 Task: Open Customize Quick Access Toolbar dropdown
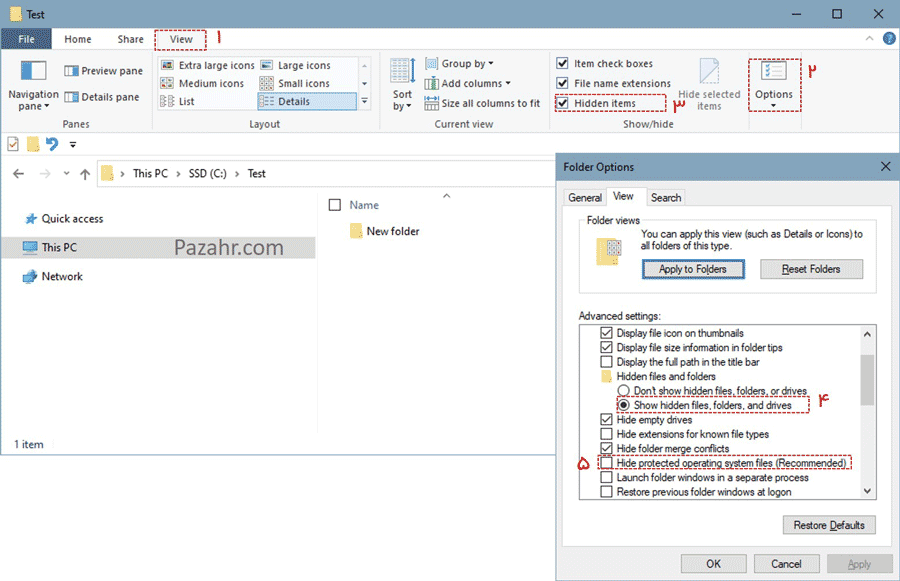(73, 145)
